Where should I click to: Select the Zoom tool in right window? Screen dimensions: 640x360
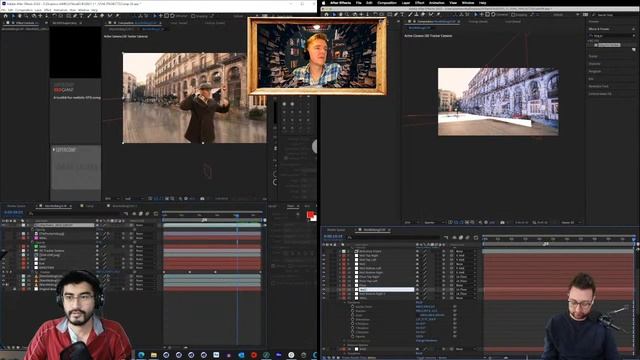347,14
